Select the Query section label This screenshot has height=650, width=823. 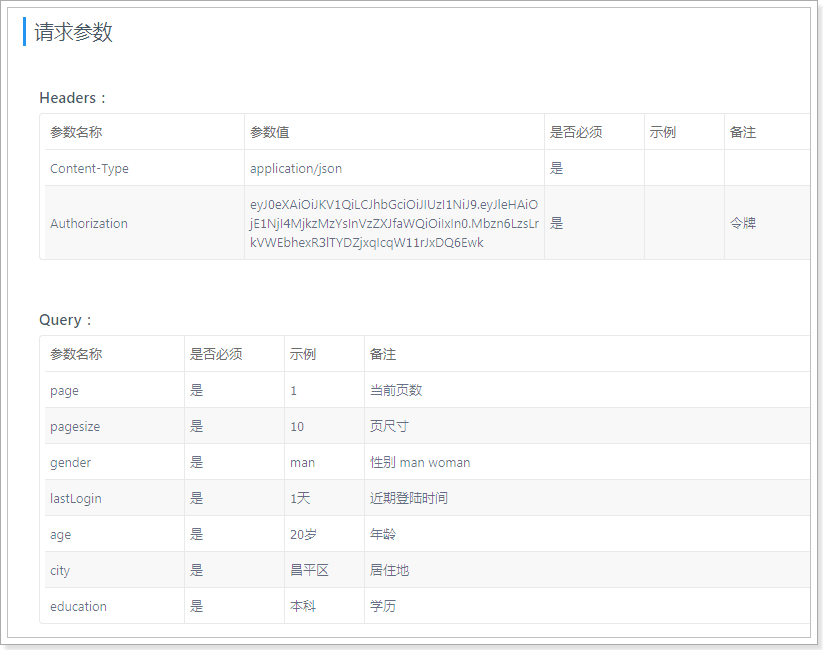65,320
